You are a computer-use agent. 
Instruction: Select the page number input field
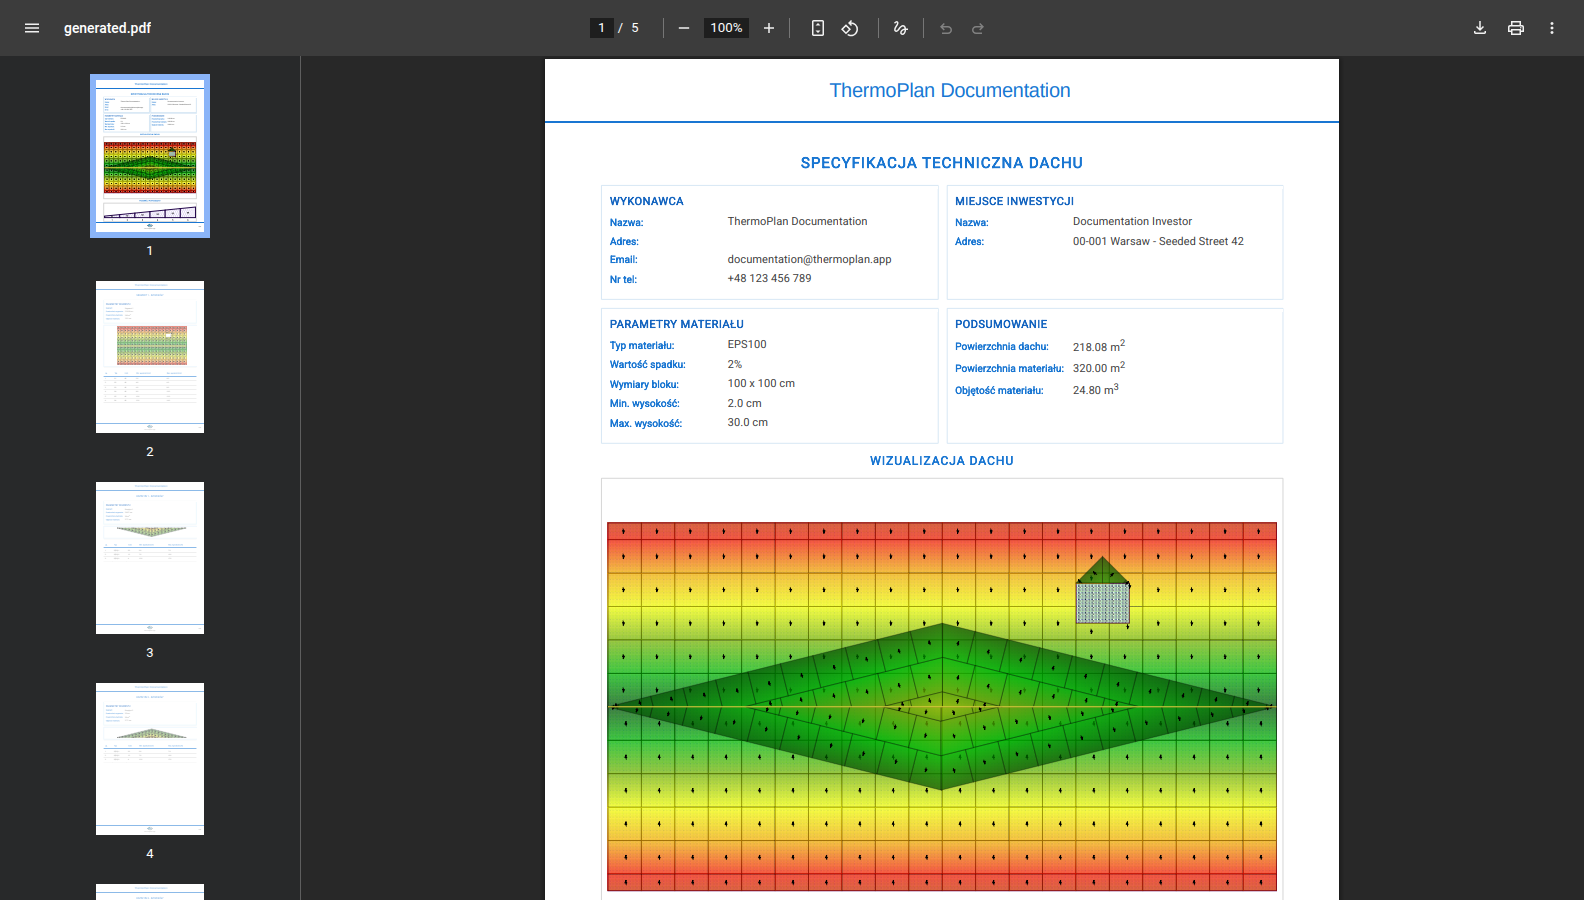pos(601,28)
